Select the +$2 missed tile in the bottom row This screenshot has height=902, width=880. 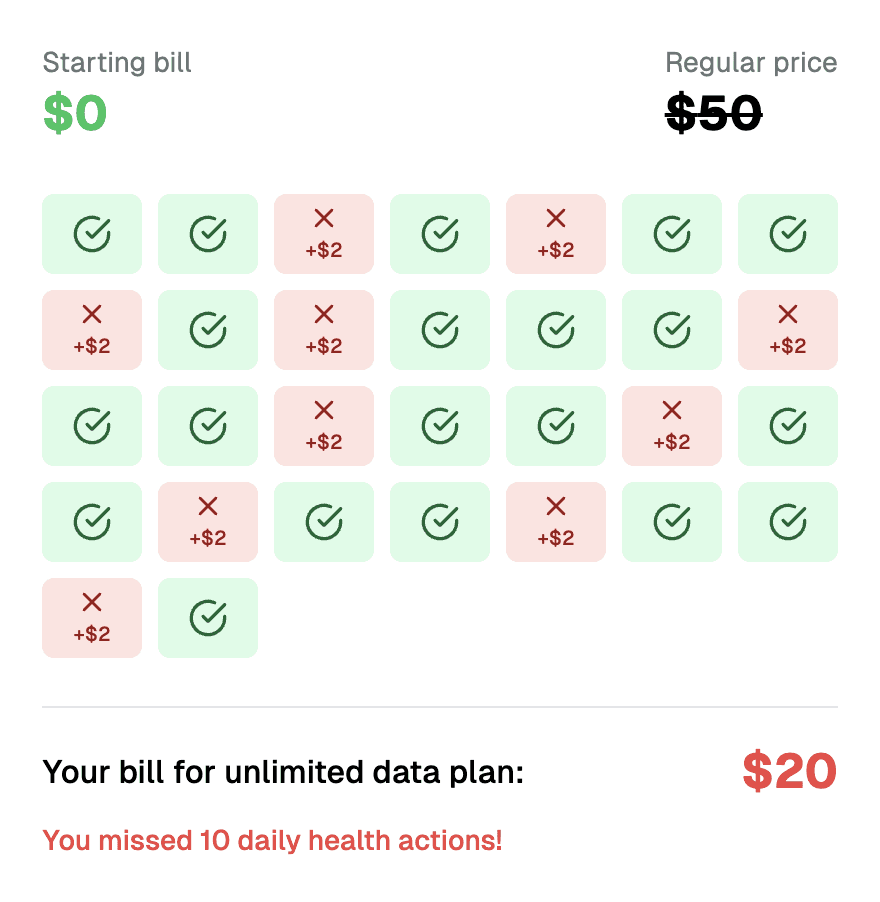click(92, 618)
